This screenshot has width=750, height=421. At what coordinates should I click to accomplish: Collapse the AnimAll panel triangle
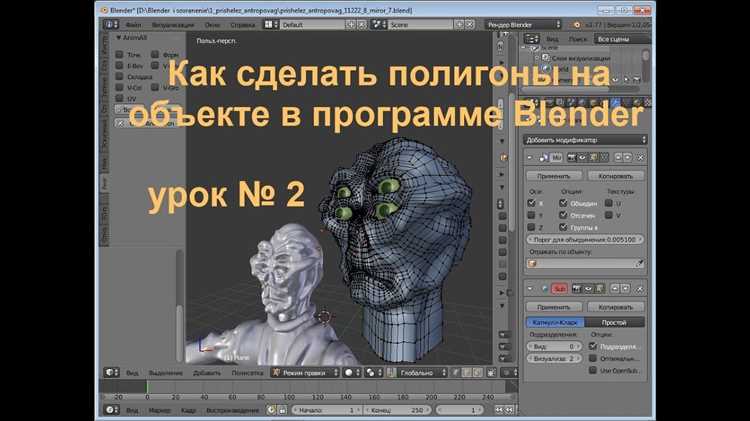pos(119,37)
